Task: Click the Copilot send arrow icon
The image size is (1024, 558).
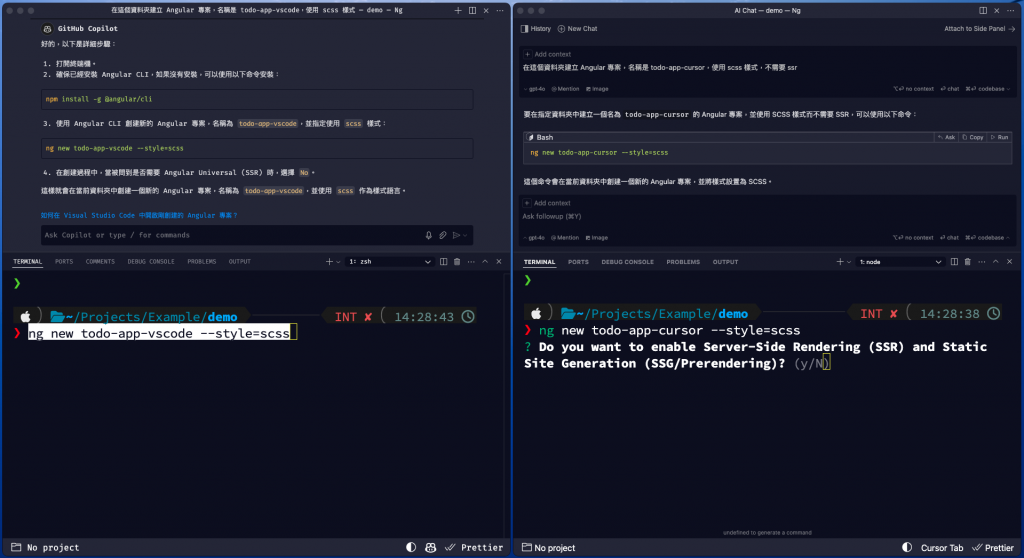Action: pyautogui.click(x=456, y=235)
